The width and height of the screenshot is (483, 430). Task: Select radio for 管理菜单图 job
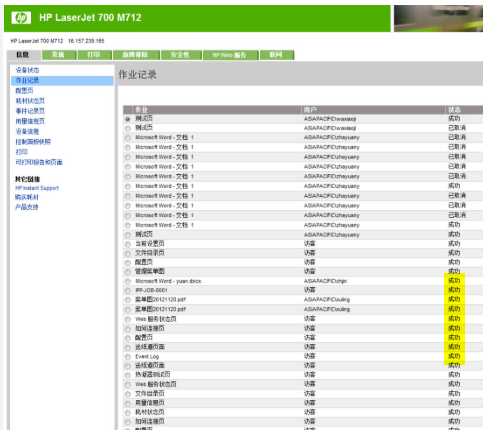(128, 272)
